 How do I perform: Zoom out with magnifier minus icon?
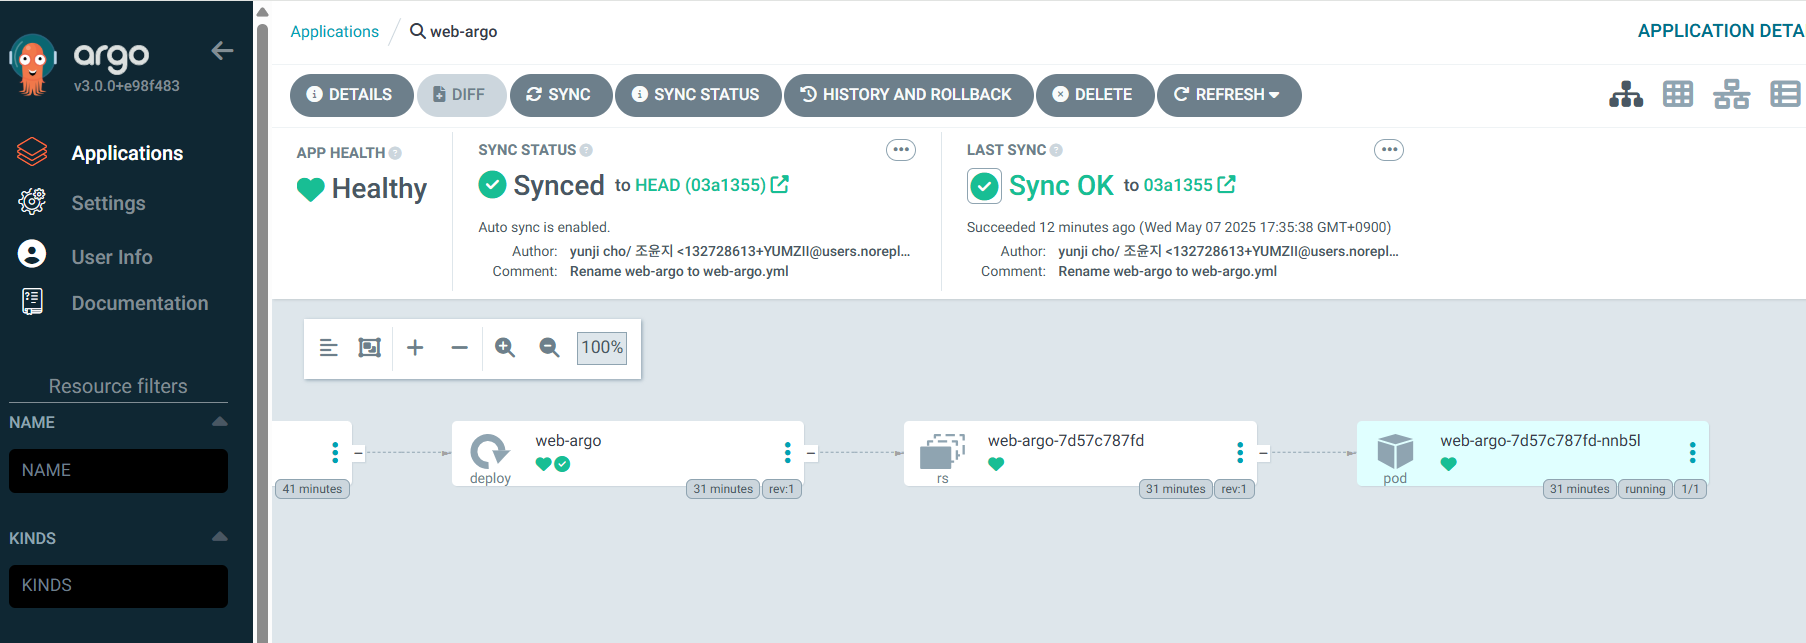point(549,347)
